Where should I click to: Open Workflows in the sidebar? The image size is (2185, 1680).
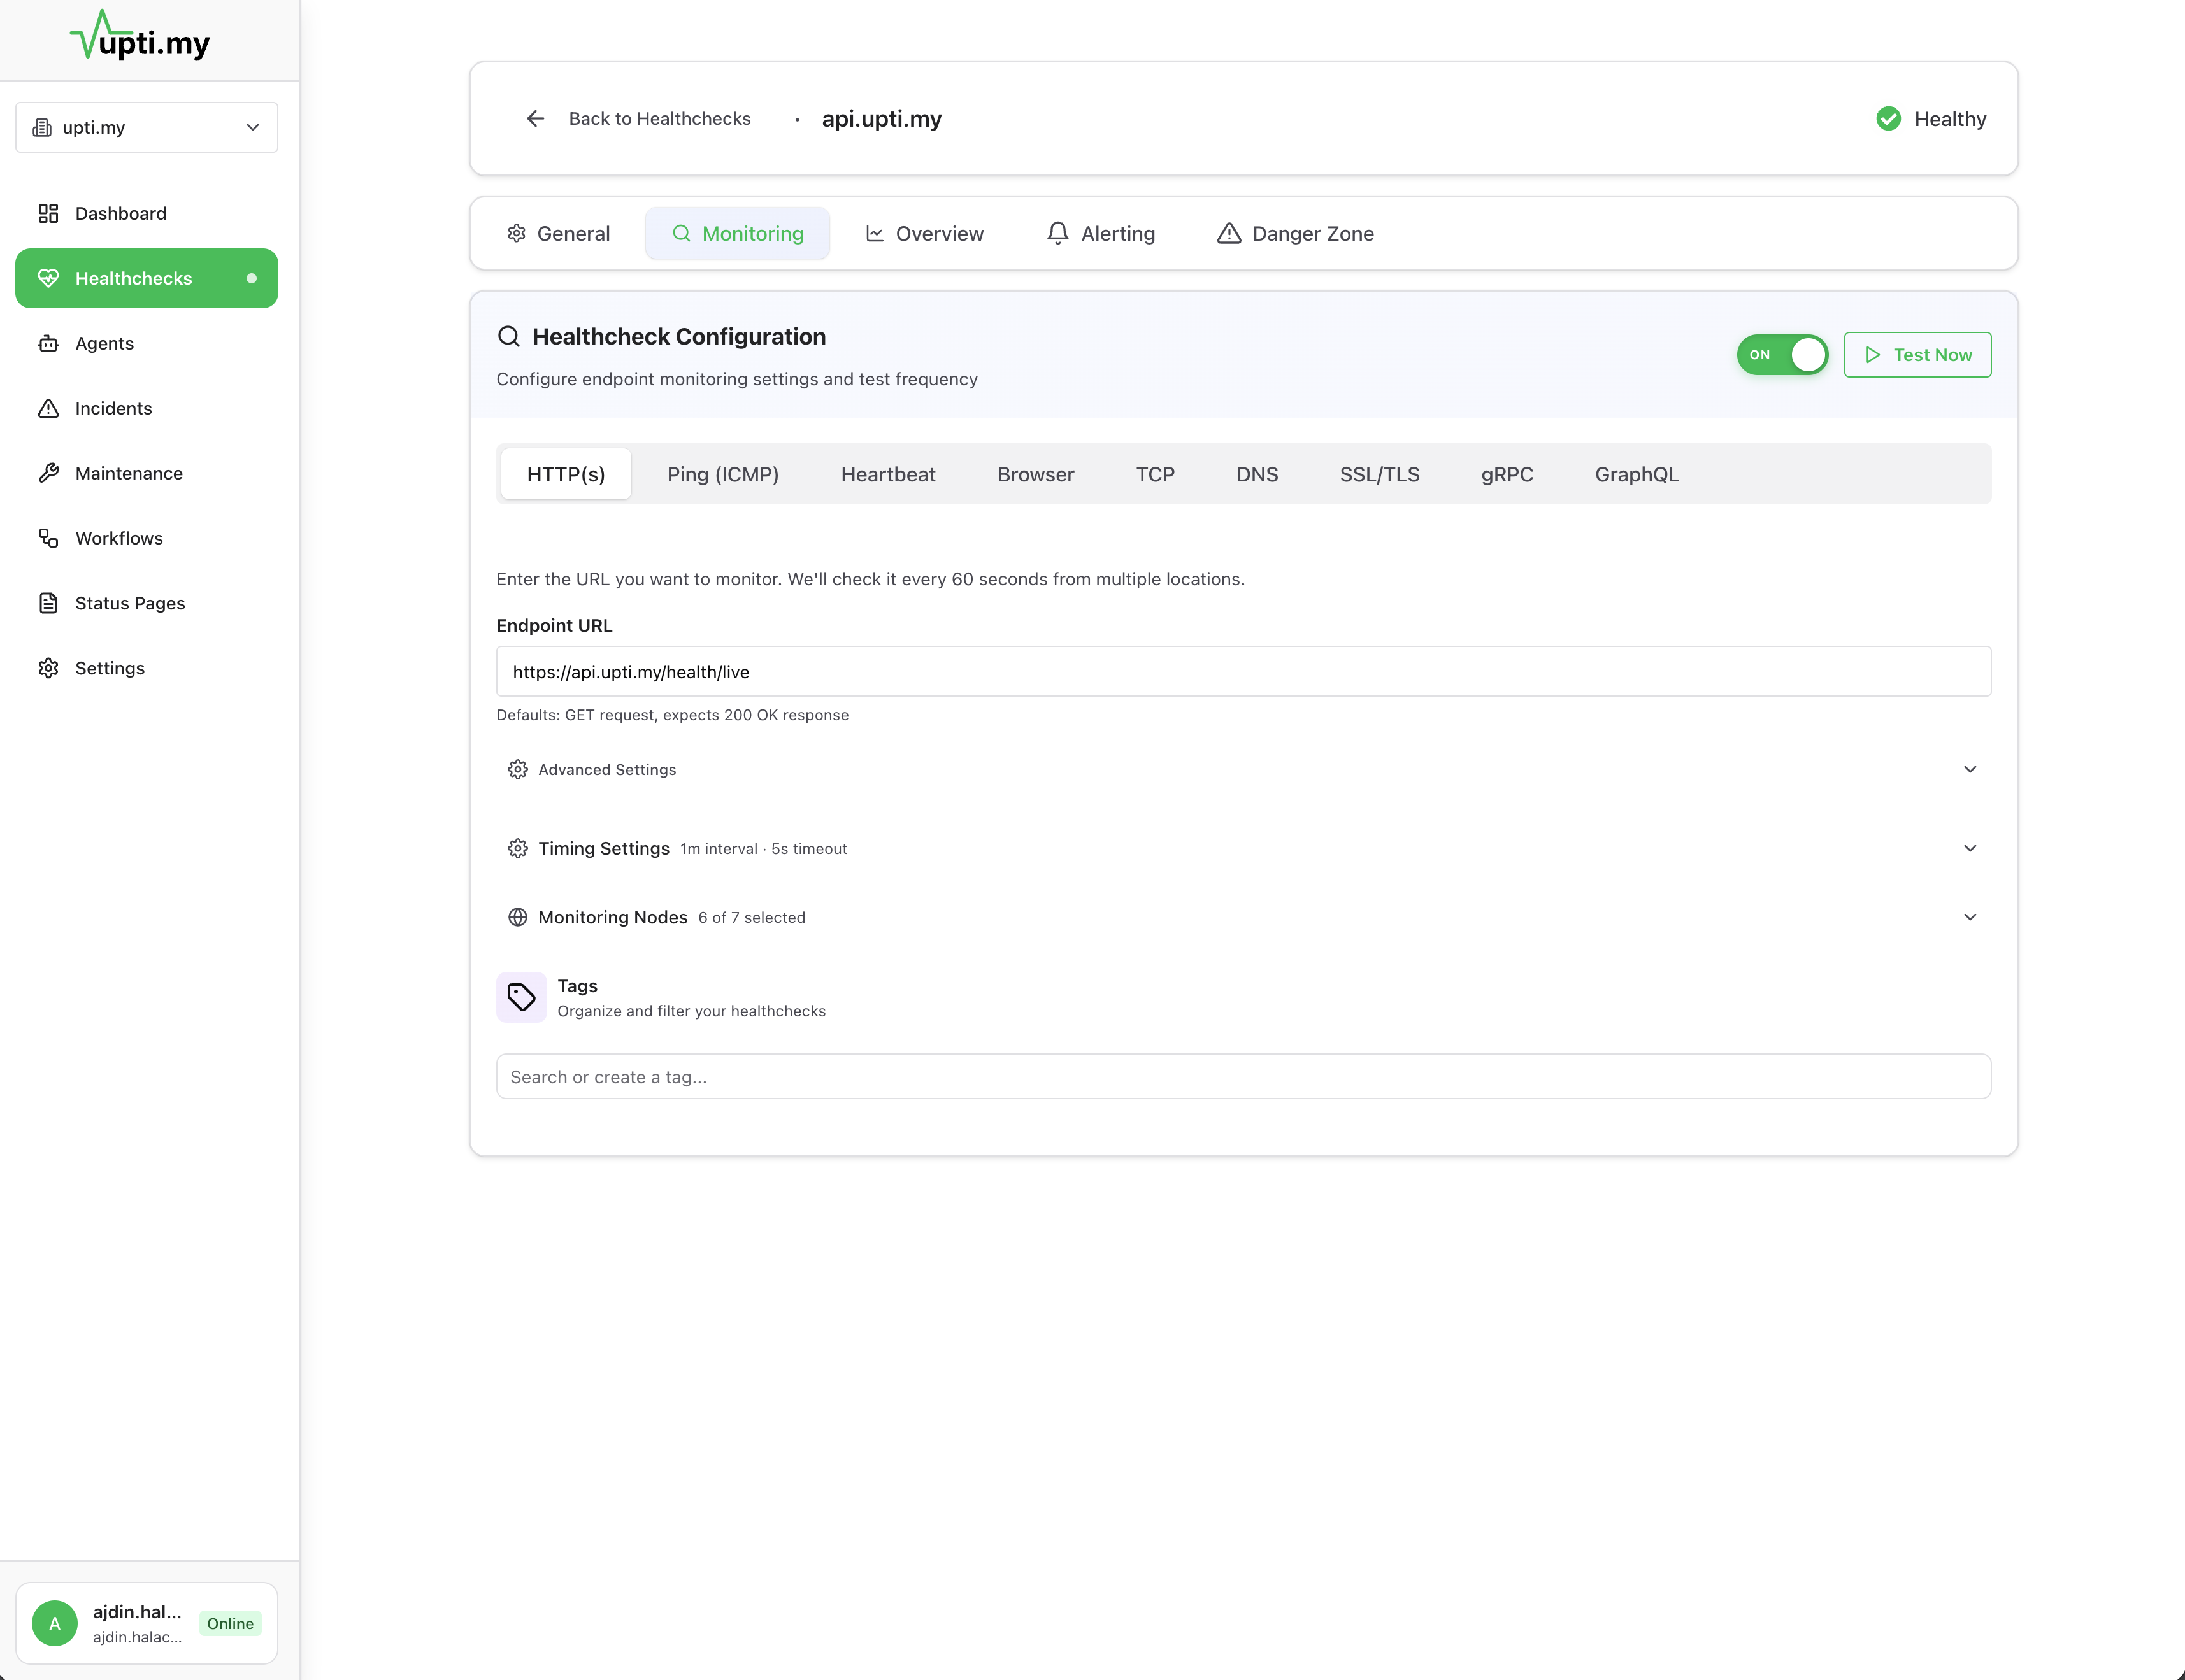[x=147, y=538]
